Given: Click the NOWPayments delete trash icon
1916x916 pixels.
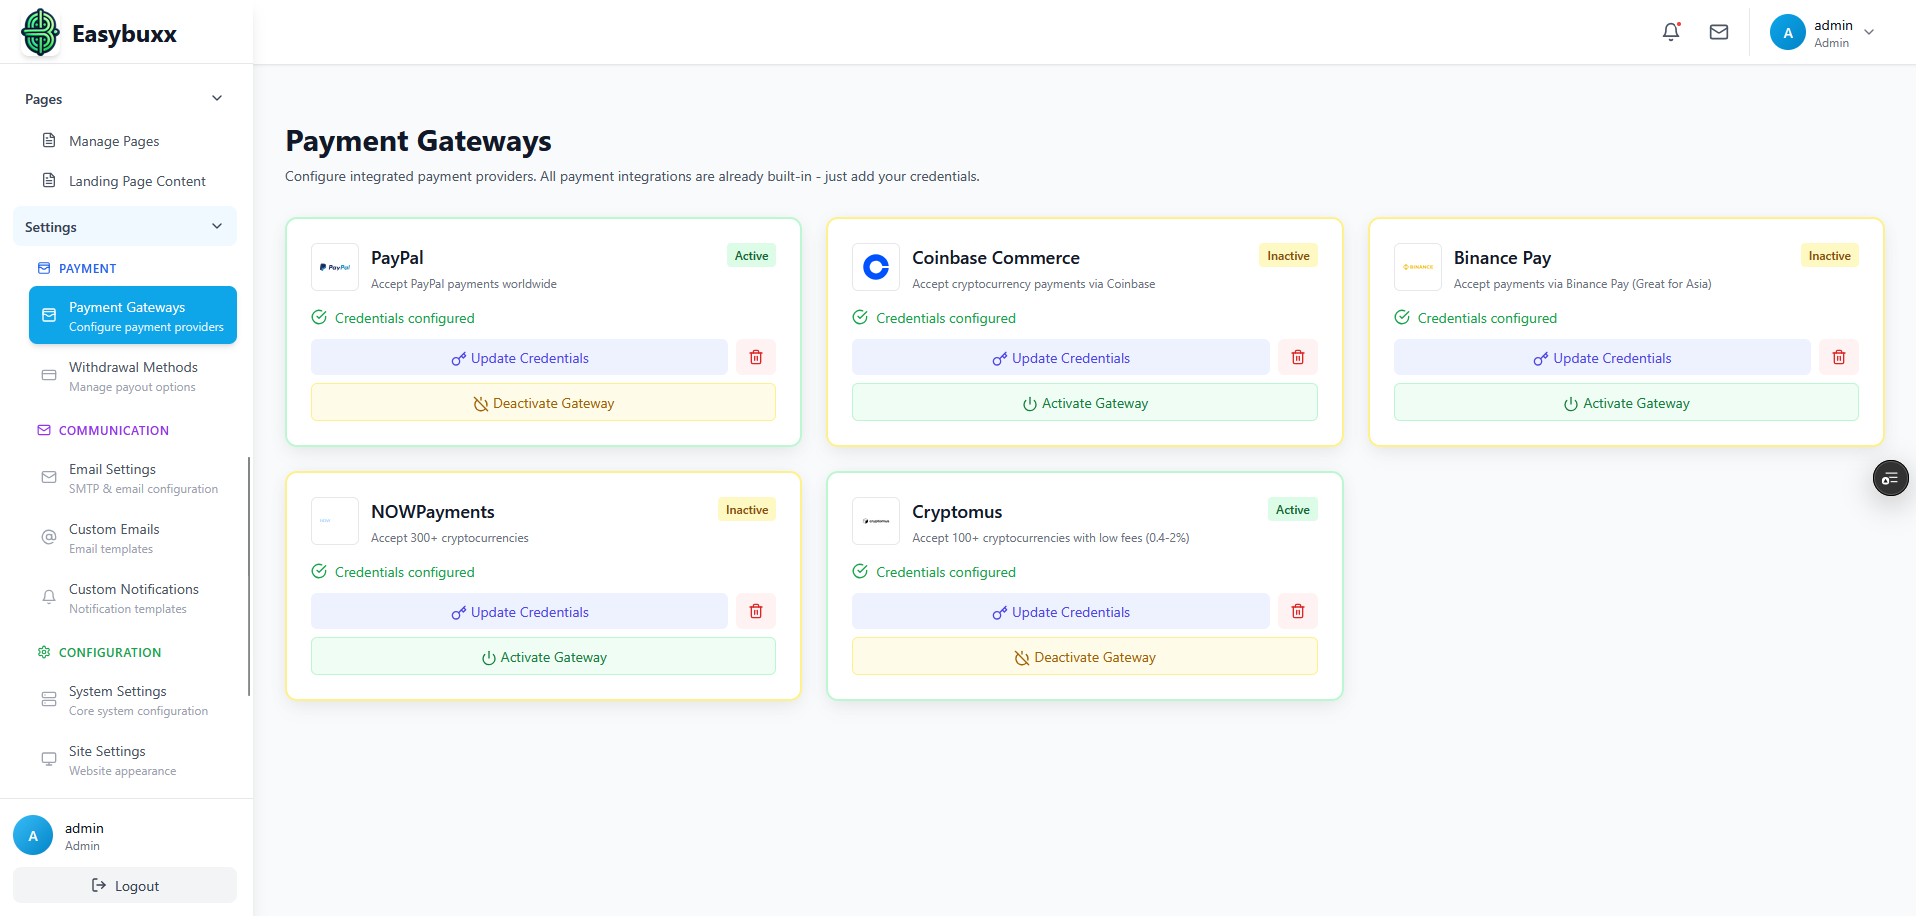Looking at the screenshot, I should click(x=756, y=611).
